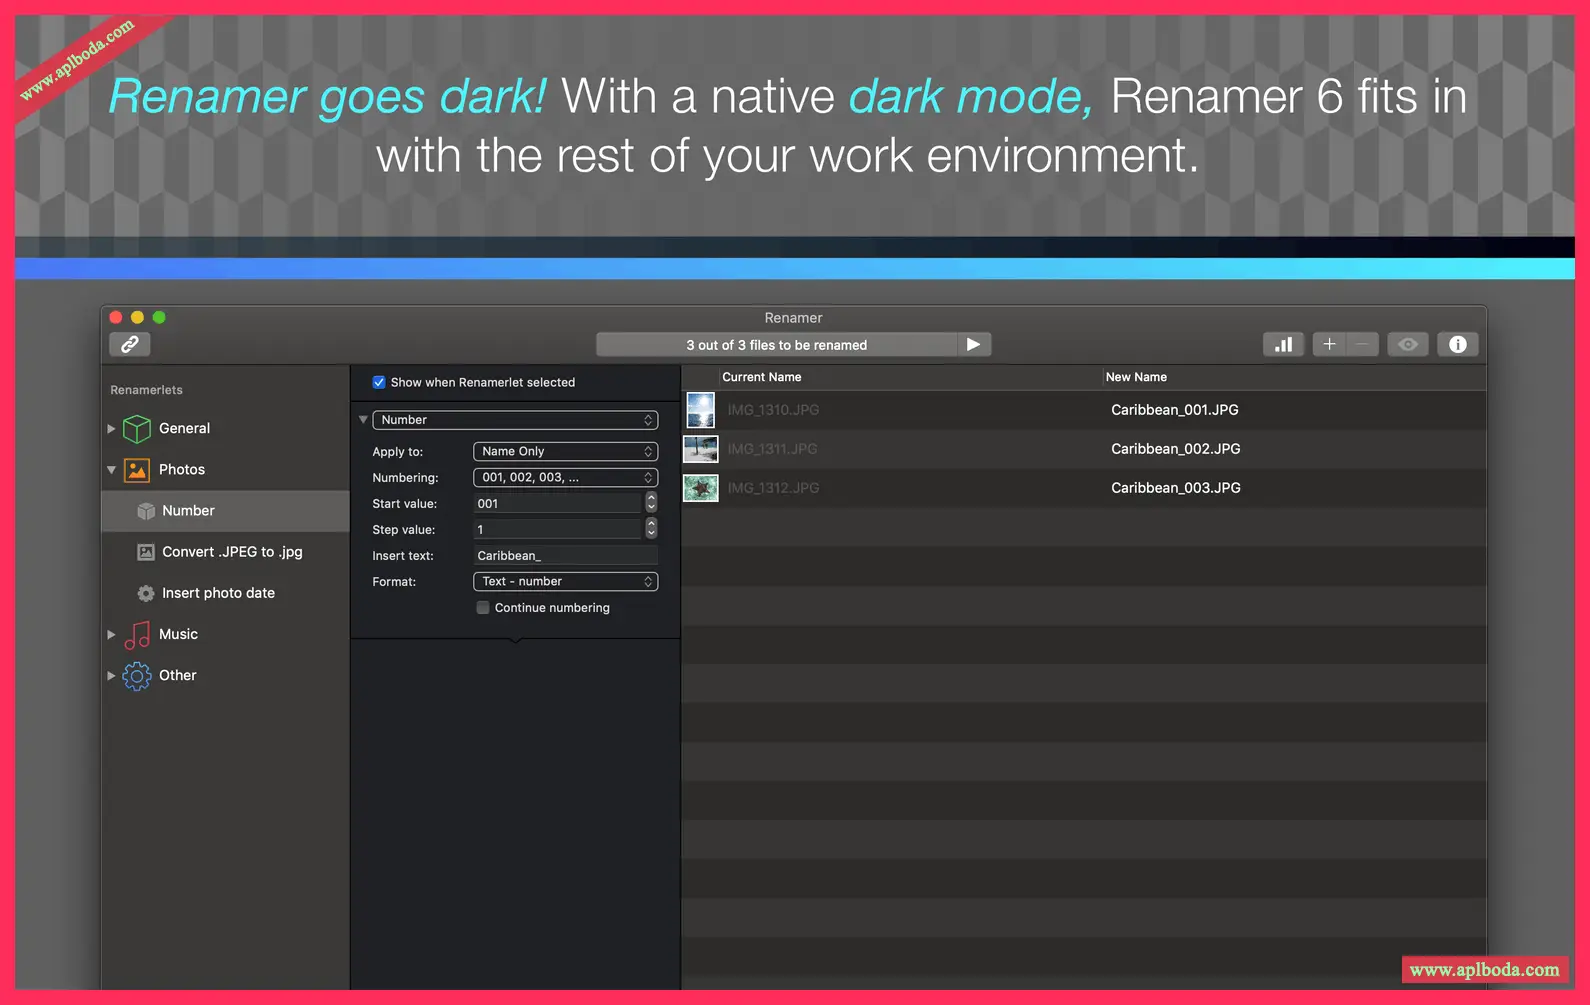Screen dimensions: 1590x1005
Task: Open the Numbering style dropdown
Action: tap(565, 478)
